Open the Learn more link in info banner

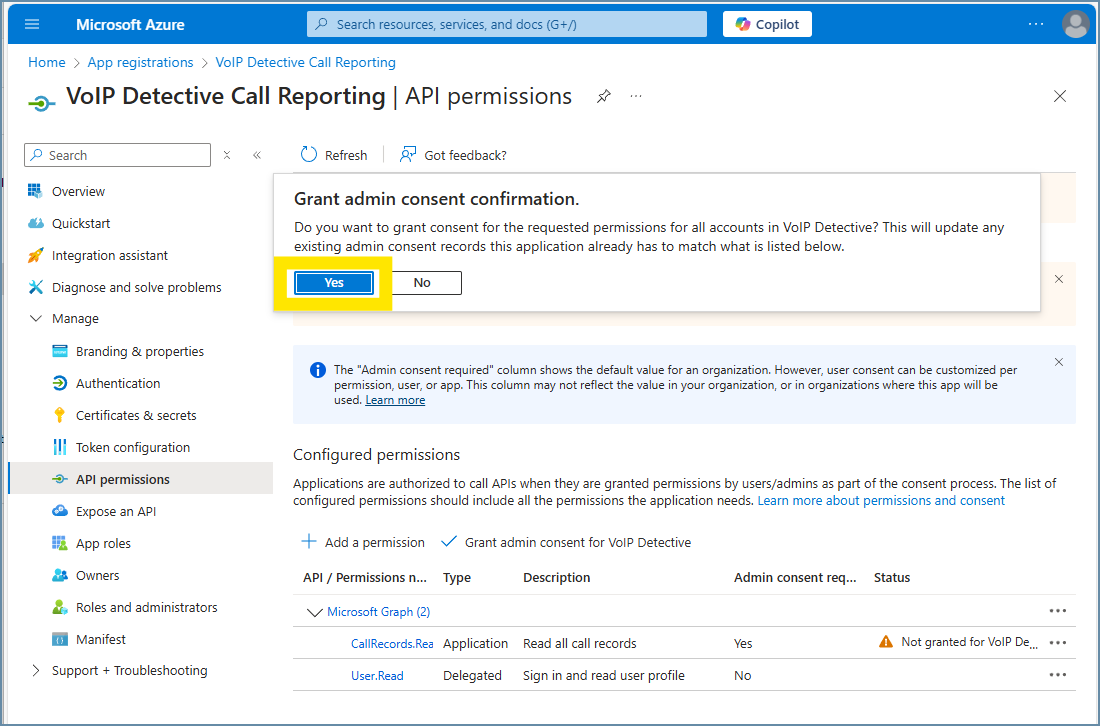tap(395, 400)
